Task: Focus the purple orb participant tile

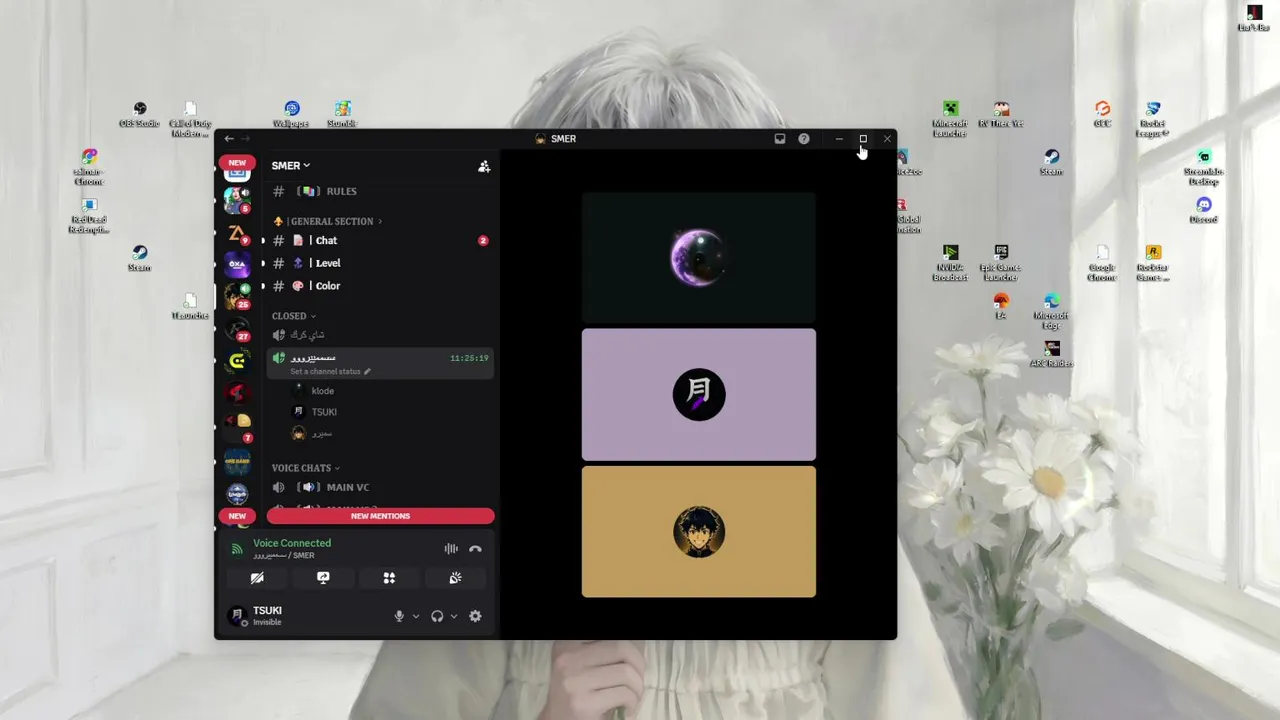Action: 699,257
